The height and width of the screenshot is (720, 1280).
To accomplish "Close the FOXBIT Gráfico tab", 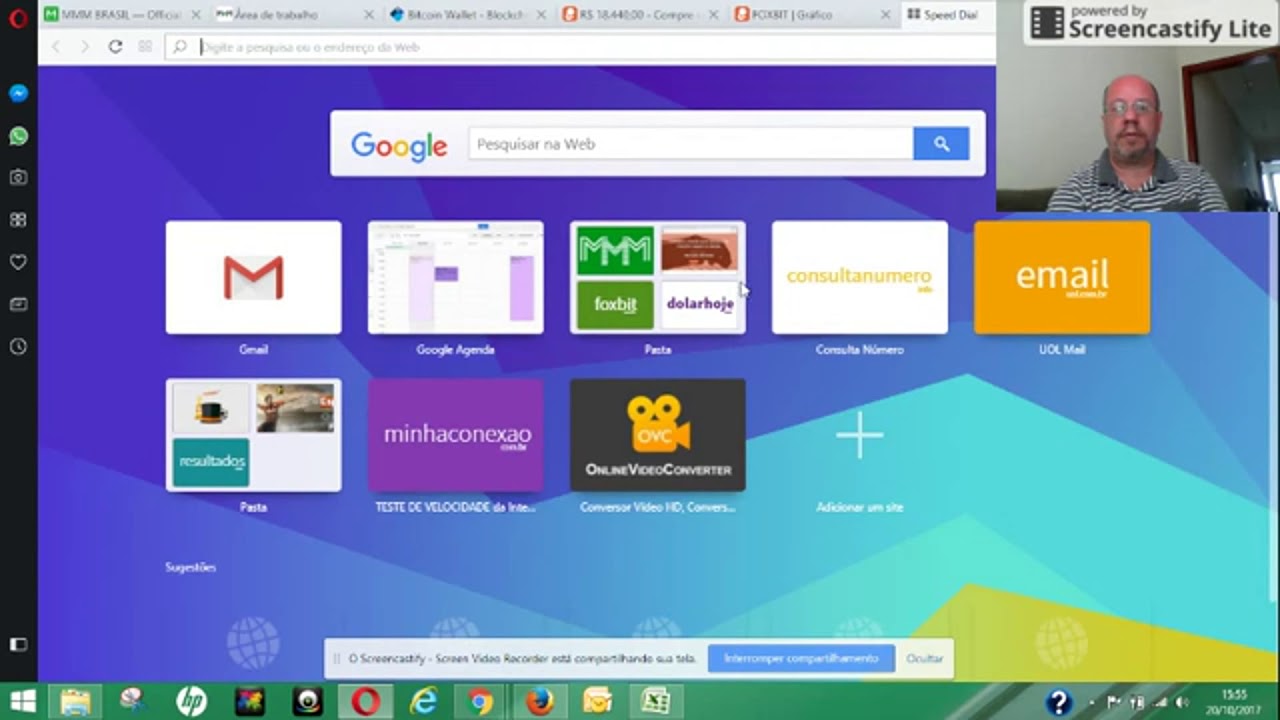I will click(x=886, y=15).
